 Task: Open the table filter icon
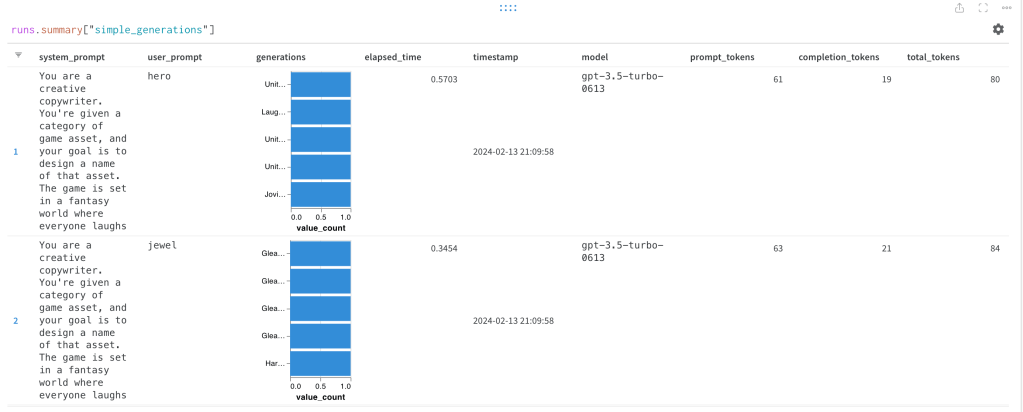[x=17, y=56]
